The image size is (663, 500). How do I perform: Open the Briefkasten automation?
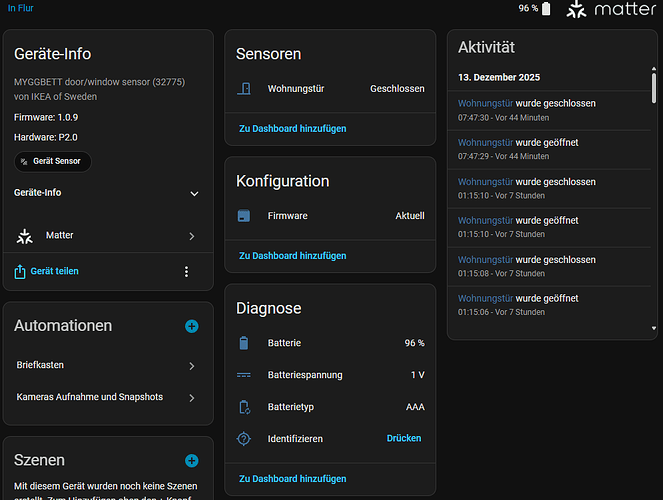tap(108, 366)
